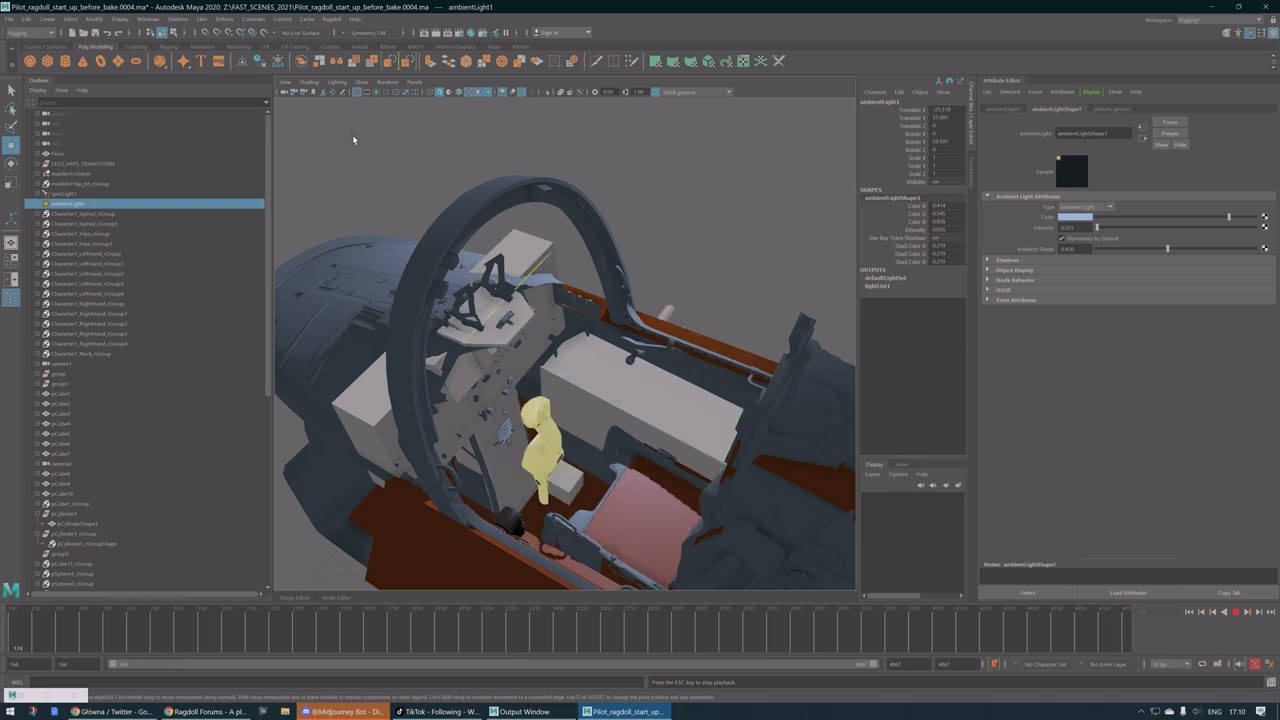The image size is (1280, 720).
Task: Switch to the Poly Modeling shelf tab
Action: tap(96, 47)
